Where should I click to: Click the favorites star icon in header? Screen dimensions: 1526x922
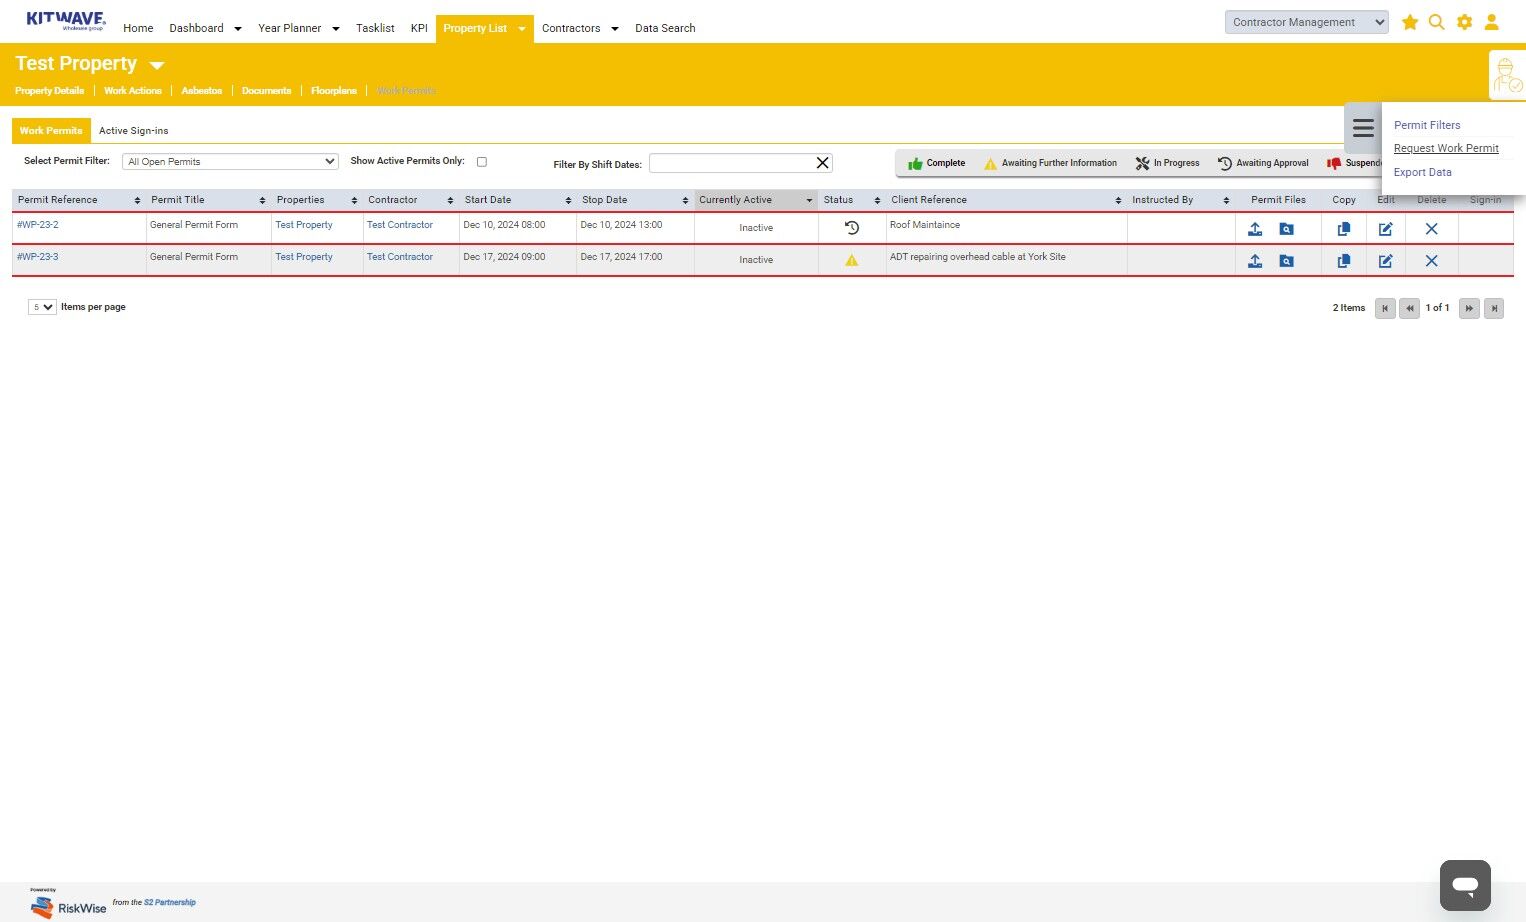point(1410,22)
